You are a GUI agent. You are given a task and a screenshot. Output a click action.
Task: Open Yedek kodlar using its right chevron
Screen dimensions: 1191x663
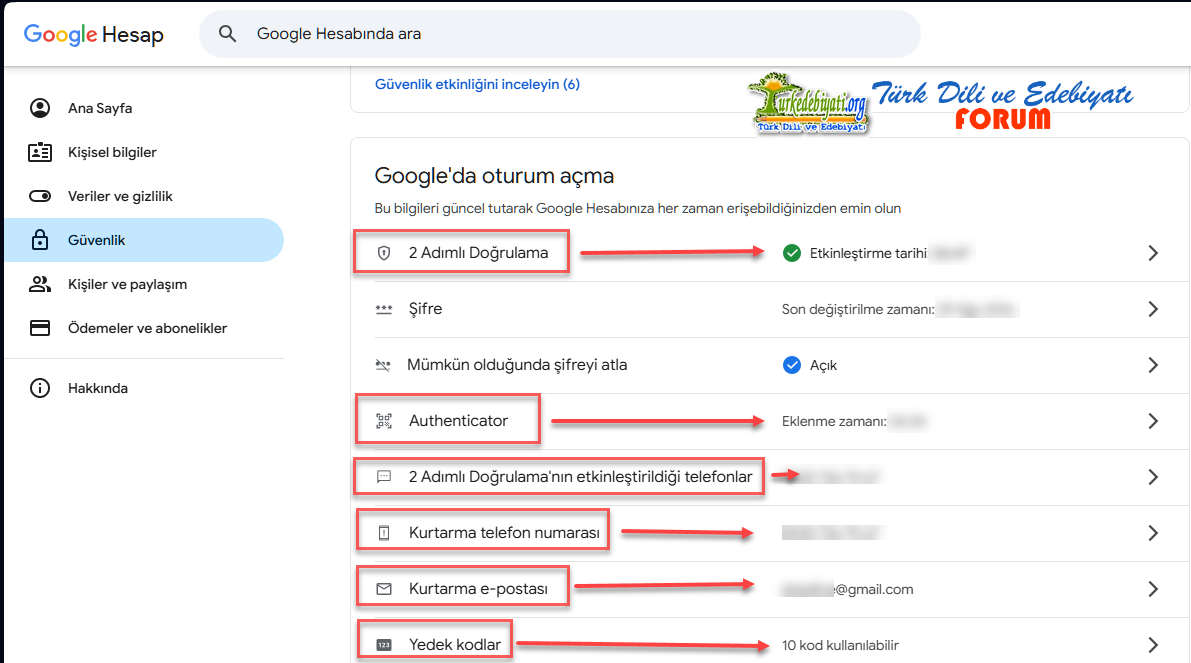(1153, 645)
